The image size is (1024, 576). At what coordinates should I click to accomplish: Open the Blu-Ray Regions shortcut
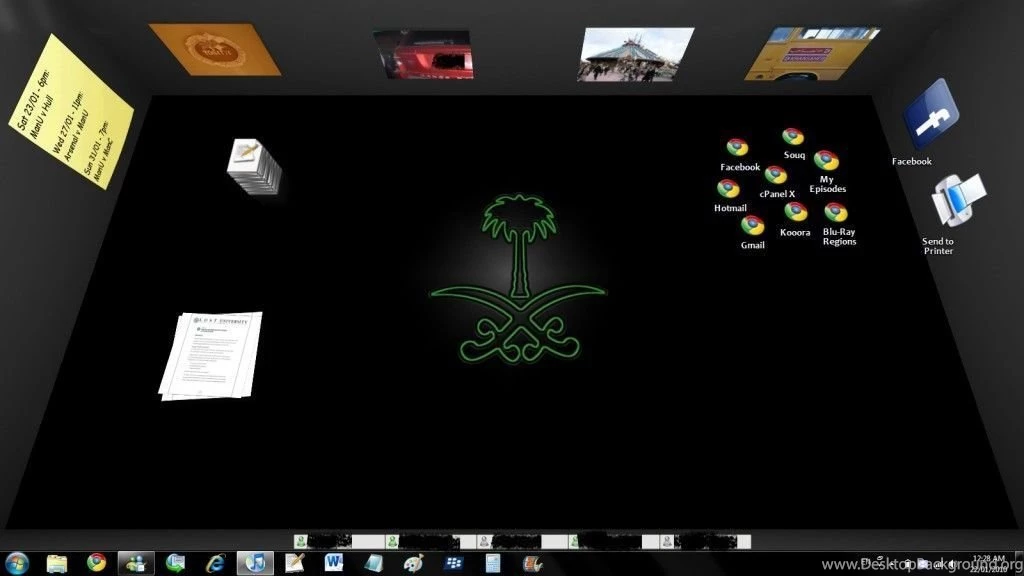pos(836,213)
